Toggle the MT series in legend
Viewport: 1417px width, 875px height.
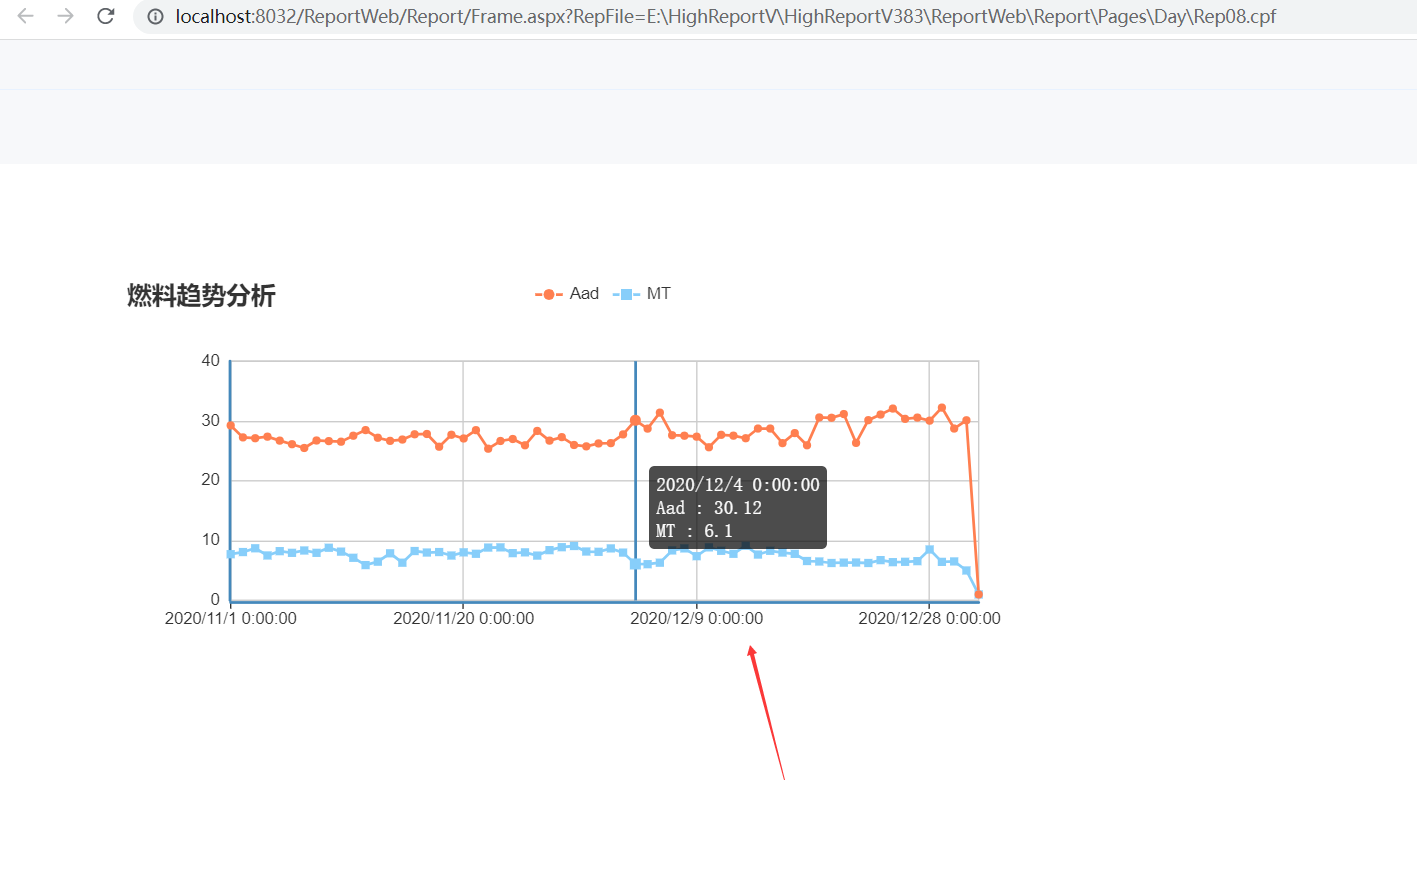tap(642, 294)
